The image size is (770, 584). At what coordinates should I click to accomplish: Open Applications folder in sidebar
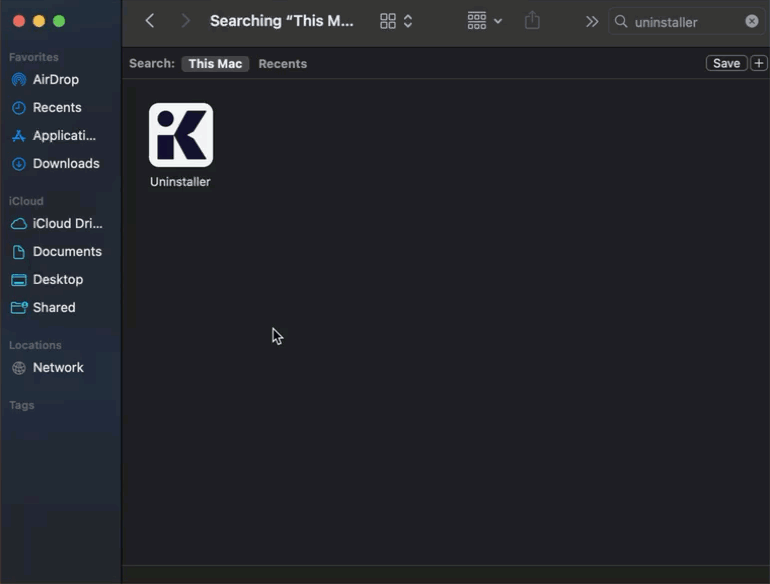click(63, 135)
